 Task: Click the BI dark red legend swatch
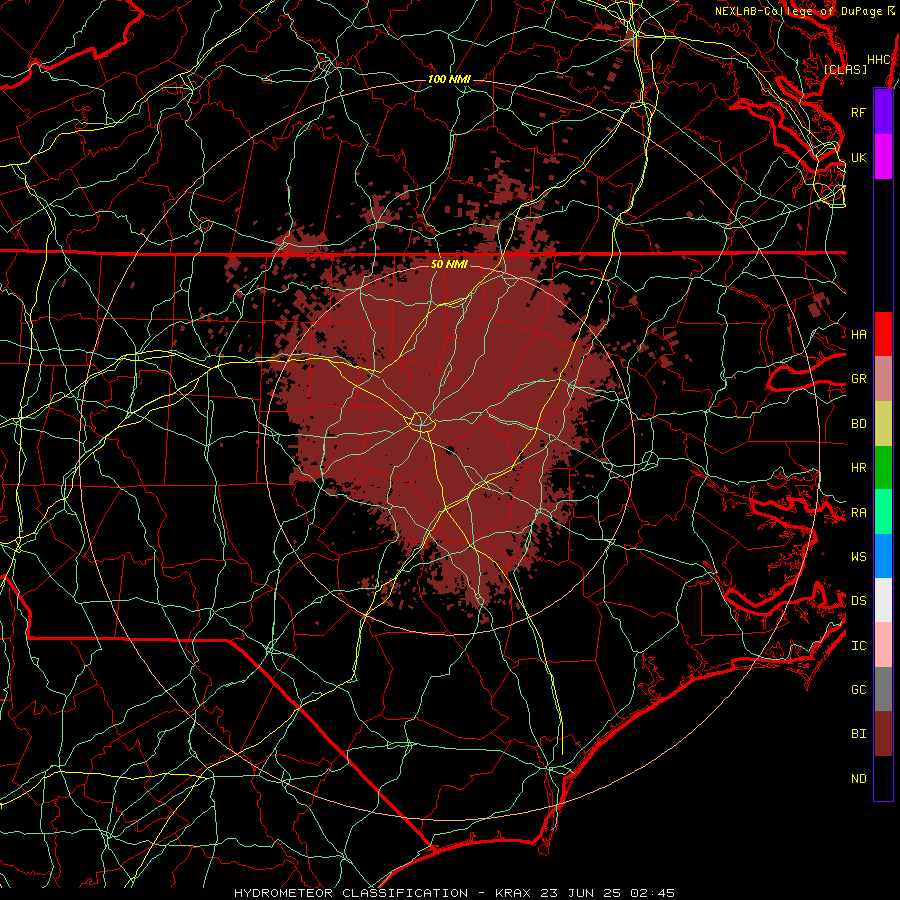point(883,734)
